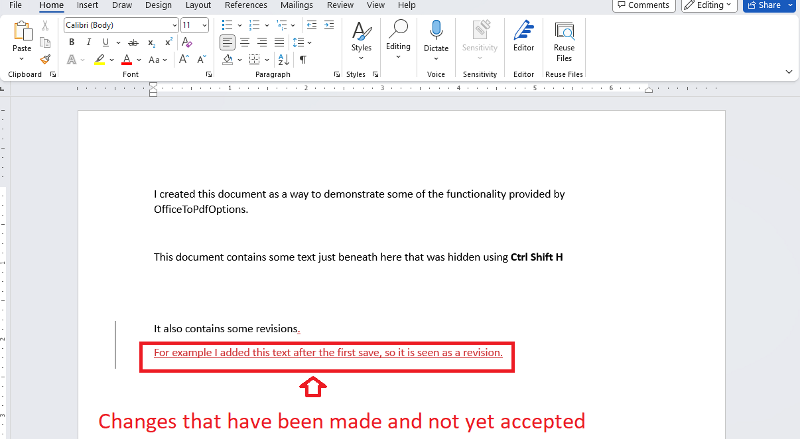
Task: Open the Reuse Files icon
Action: coord(564,31)
